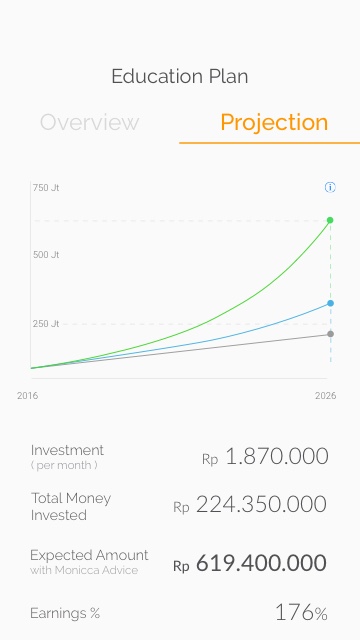Tap the blue projection endpoint dot
This screenshot has height=640, width=360.
330,303
